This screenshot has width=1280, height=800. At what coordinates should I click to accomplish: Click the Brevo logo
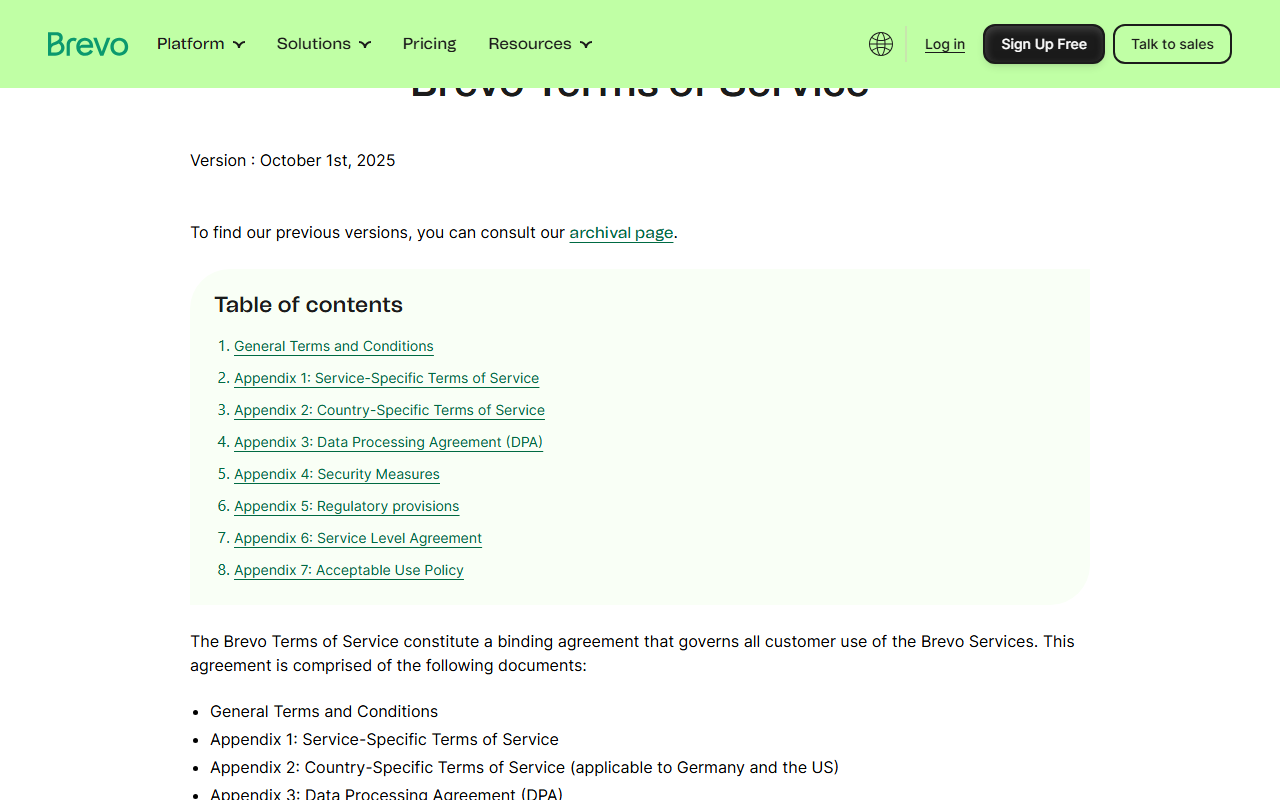[x=88, y=44]
